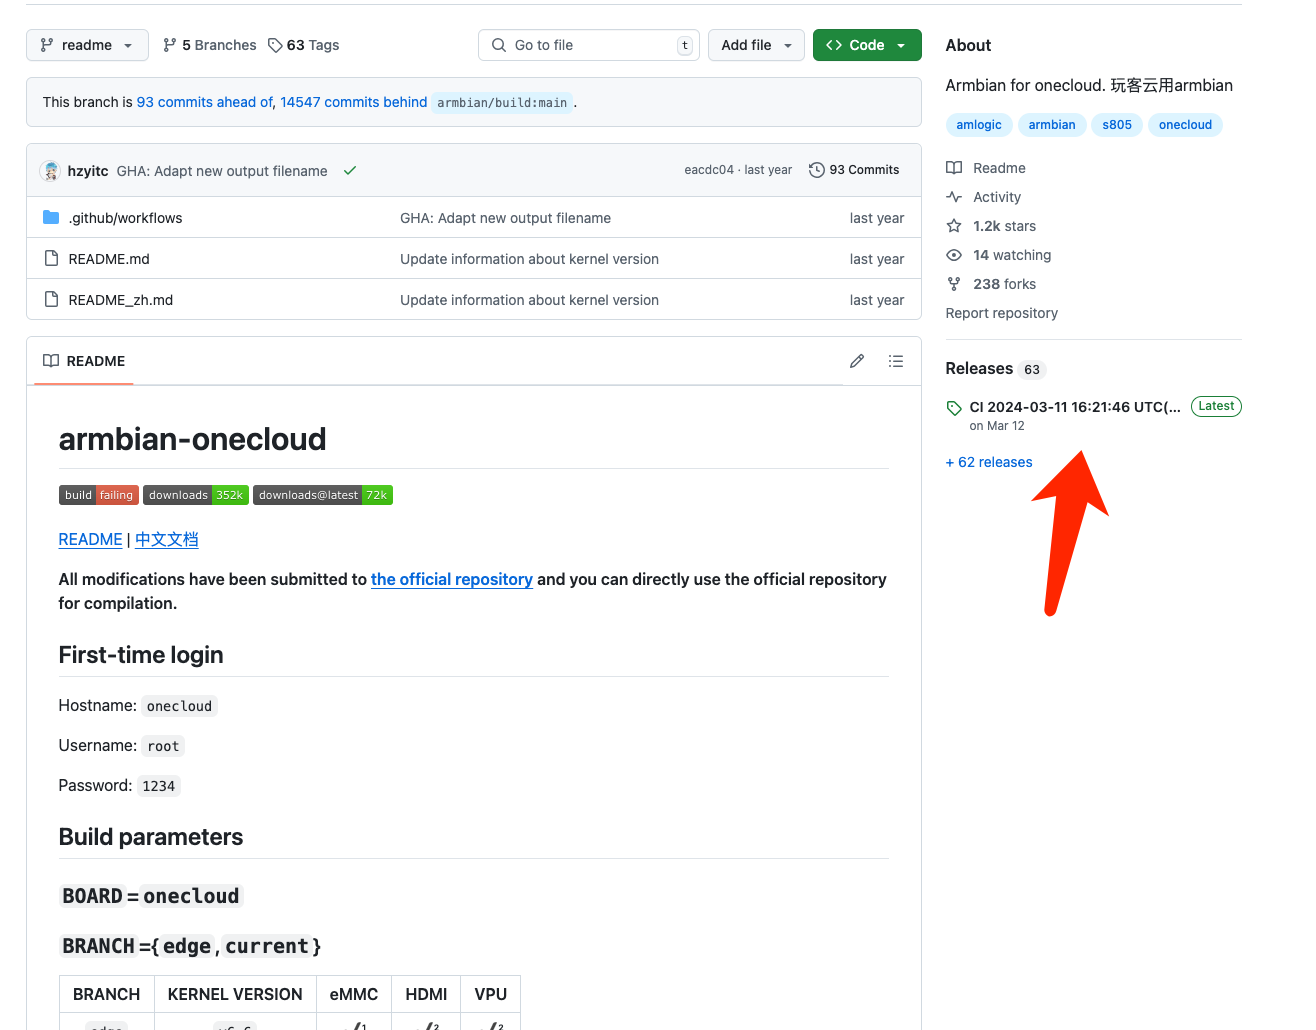Open the latest commit message GHA: Adapt new output filename

tap(222, 171)
